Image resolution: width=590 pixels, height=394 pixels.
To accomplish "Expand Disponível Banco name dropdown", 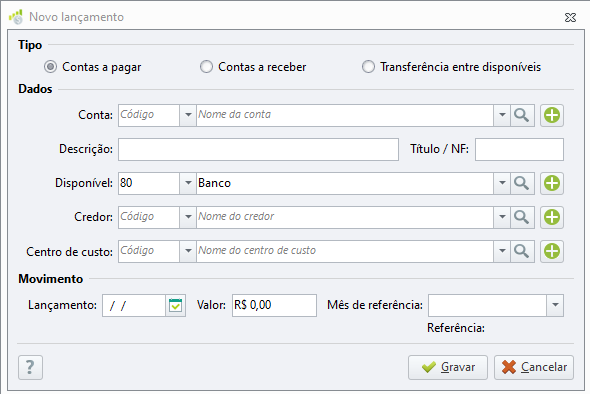I will [x=502, y=183].
